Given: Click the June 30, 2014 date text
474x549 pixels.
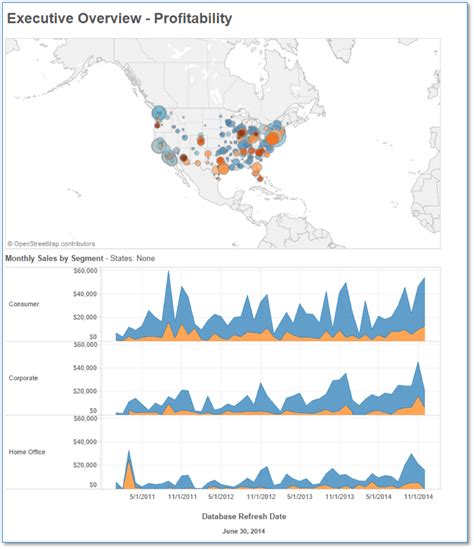Looking at the screenshot, I should point(244,531).
